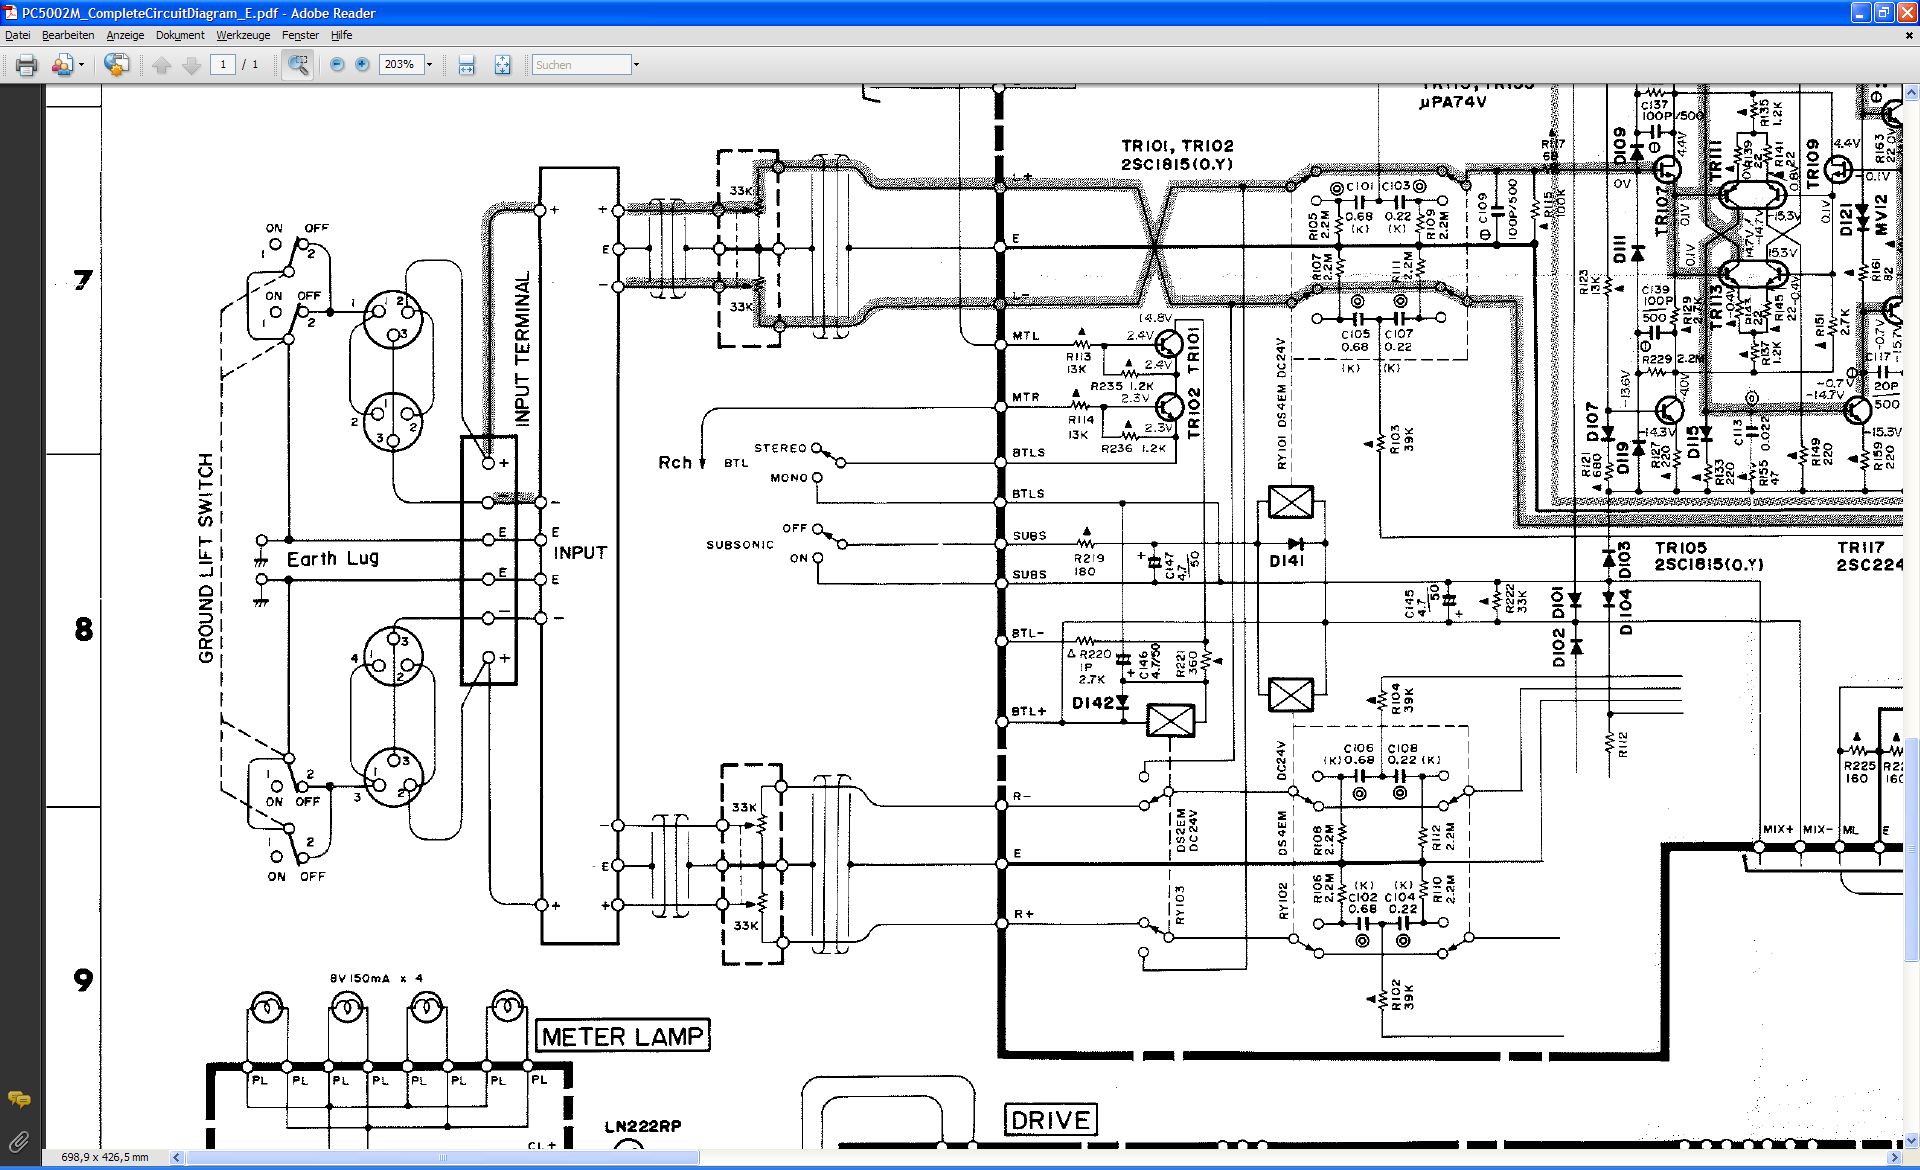Open the Dokument menu
Viewport: 1920px width, 1170px height.
[x=180, y=35]
